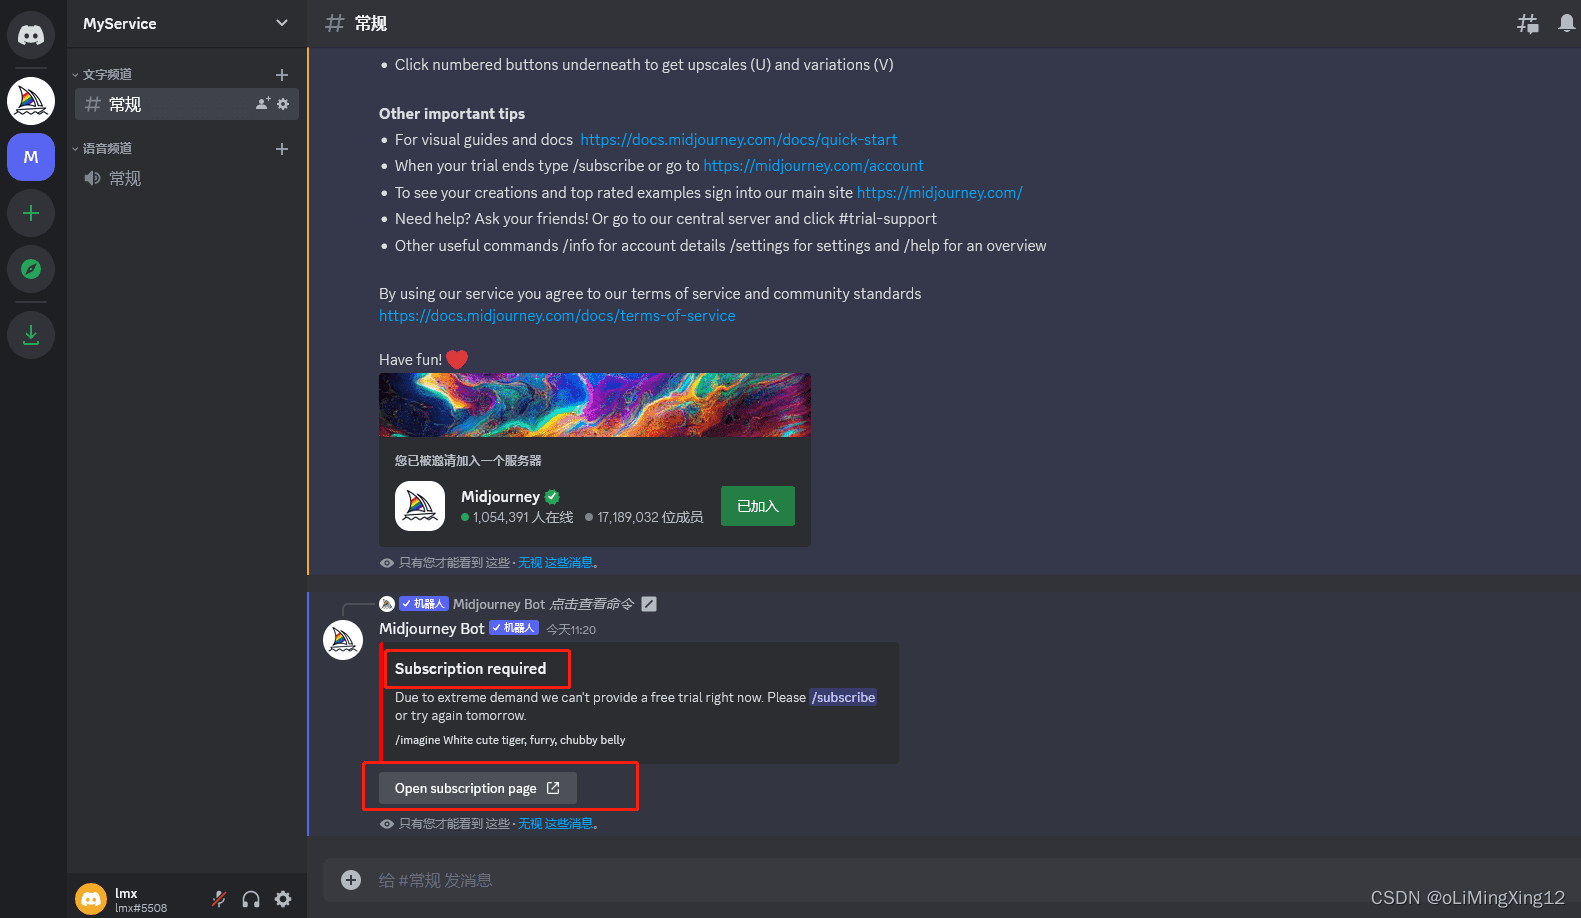Viewport: 1581px width, 918px height.
Task: Open the https://midjourney.com/ link
Action: pyautogui.click(x=939, y=193)
